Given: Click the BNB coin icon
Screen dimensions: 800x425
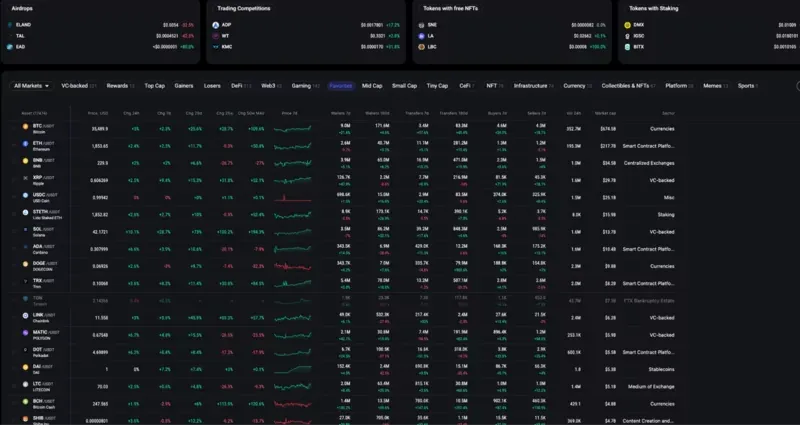Looking at the screenshot, I should 26,161.
